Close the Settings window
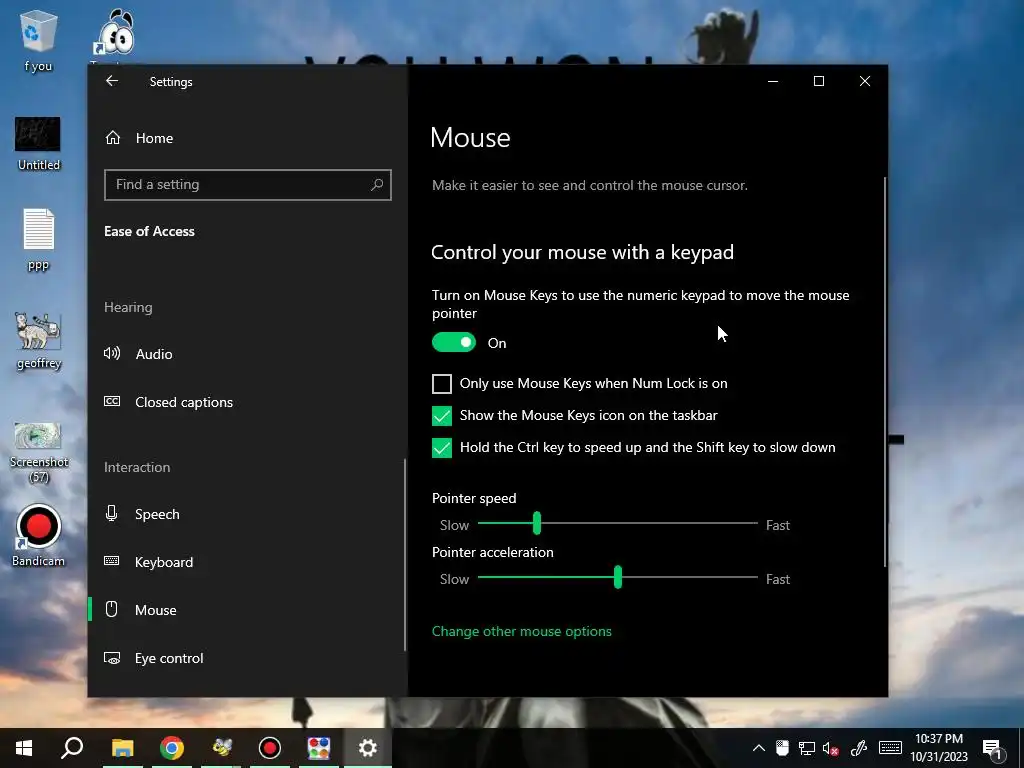 865,82
